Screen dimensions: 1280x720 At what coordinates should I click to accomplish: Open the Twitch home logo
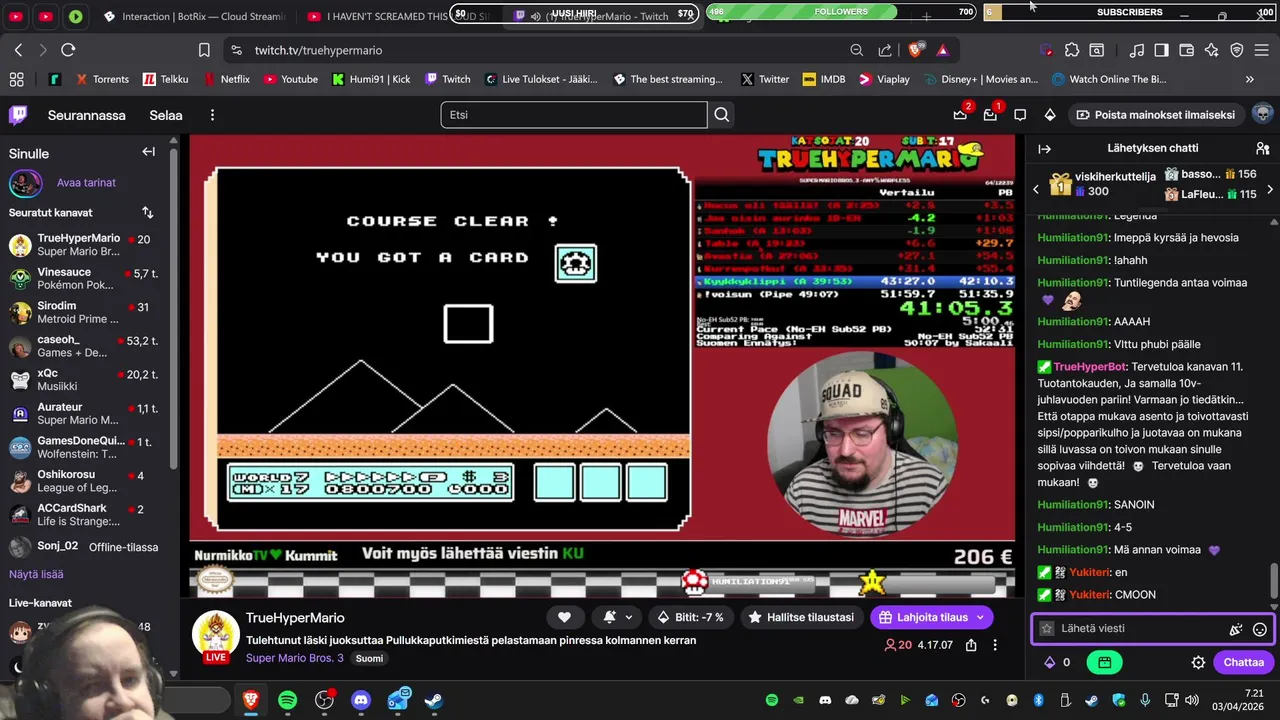pos(18,115)
